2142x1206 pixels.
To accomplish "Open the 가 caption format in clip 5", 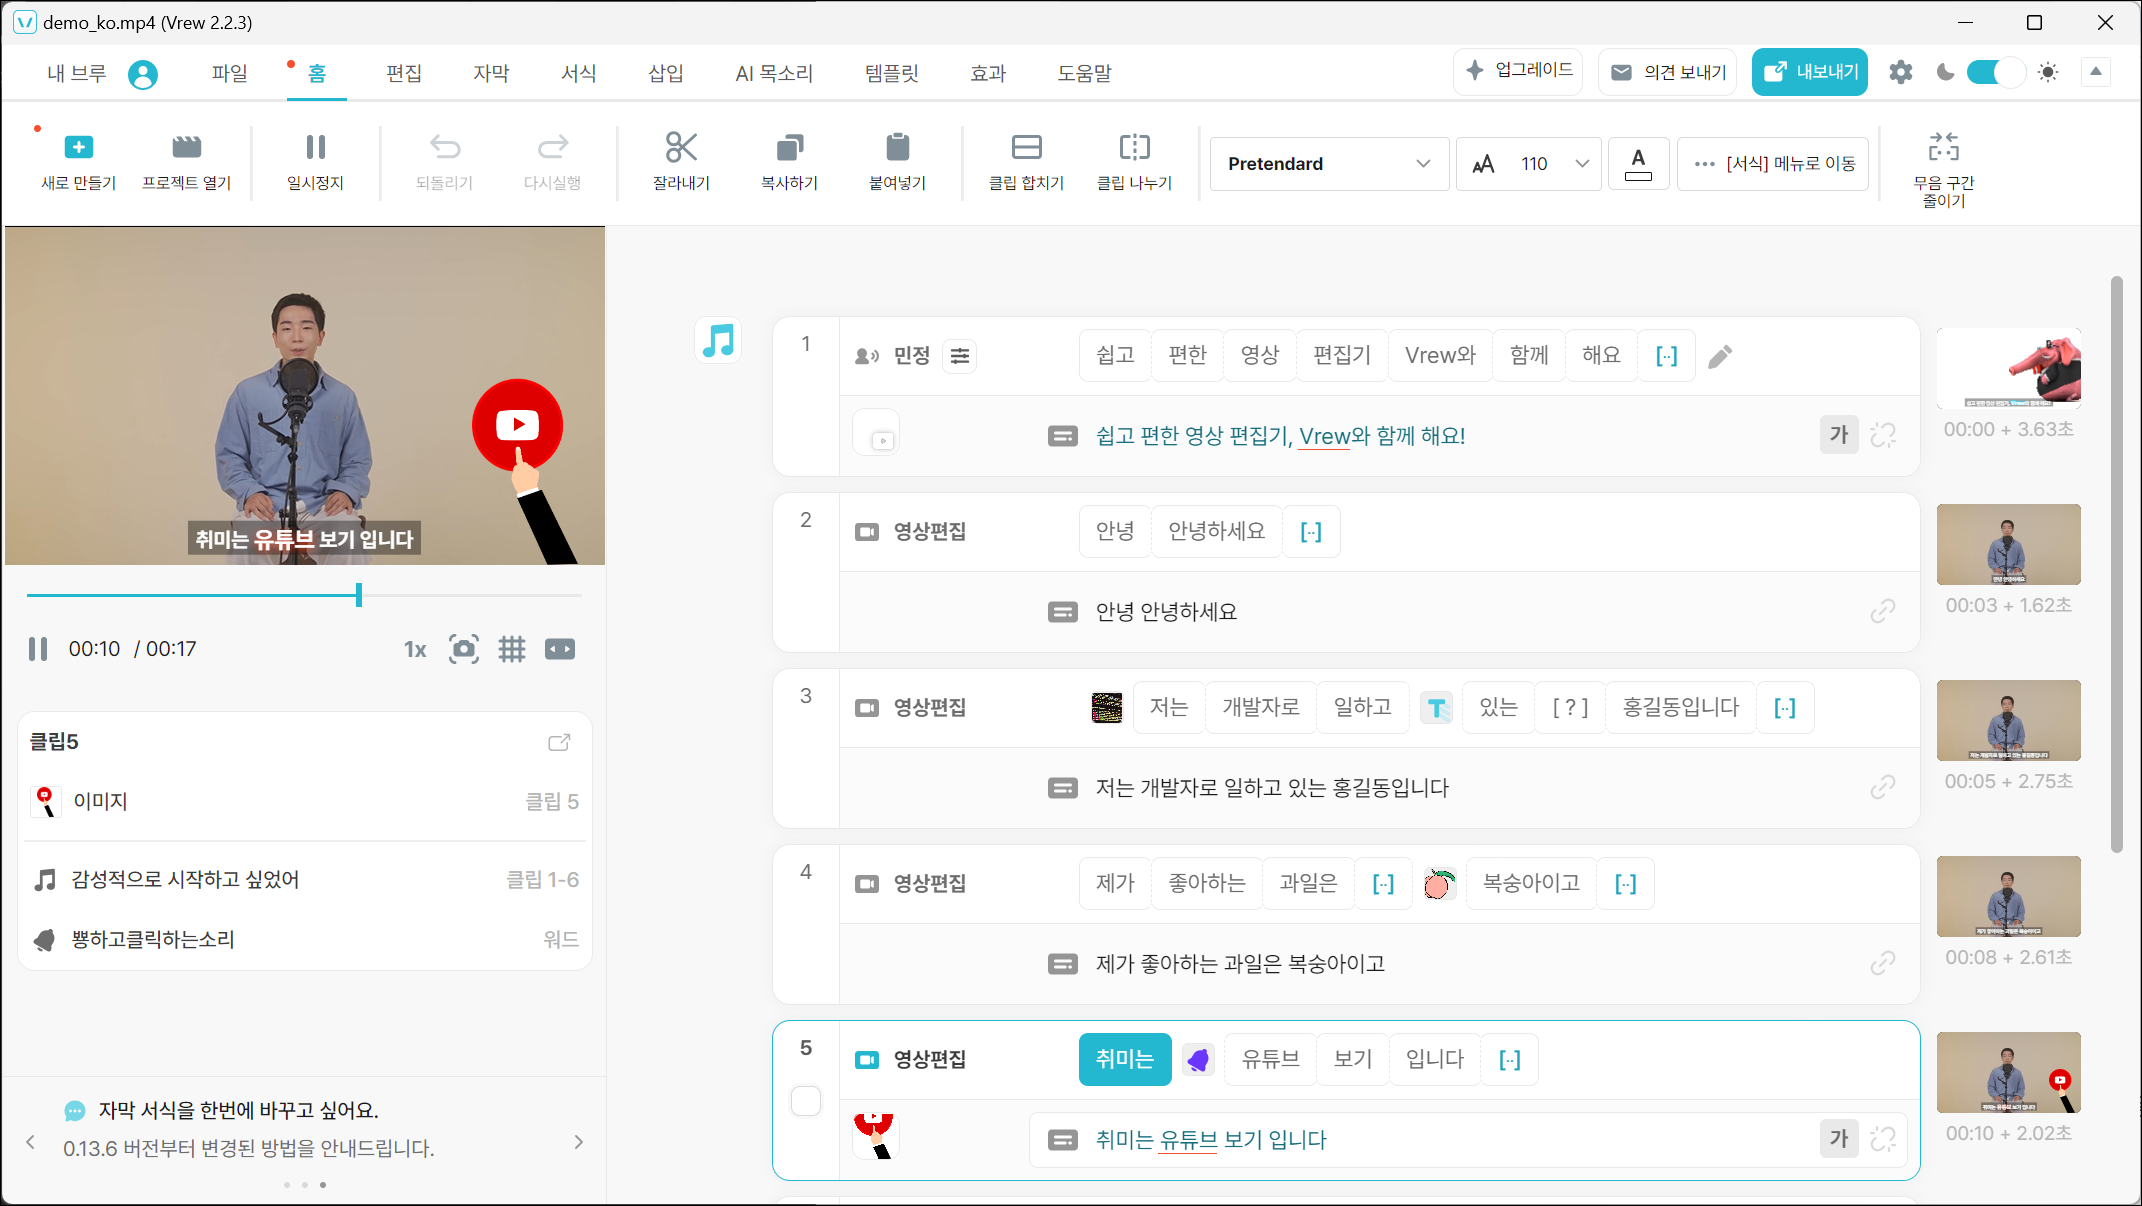I will click(1838, 1139).
